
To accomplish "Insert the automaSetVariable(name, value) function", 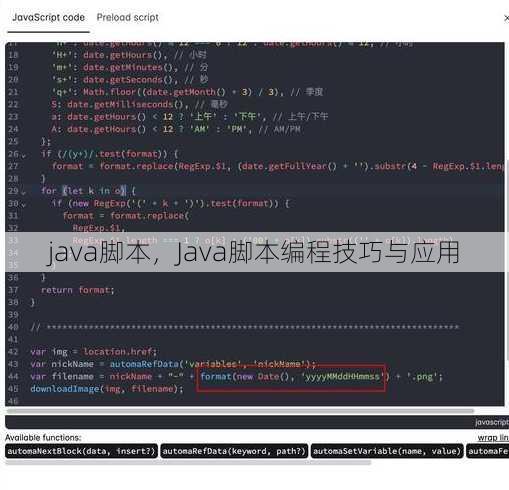I will point(387,451).
